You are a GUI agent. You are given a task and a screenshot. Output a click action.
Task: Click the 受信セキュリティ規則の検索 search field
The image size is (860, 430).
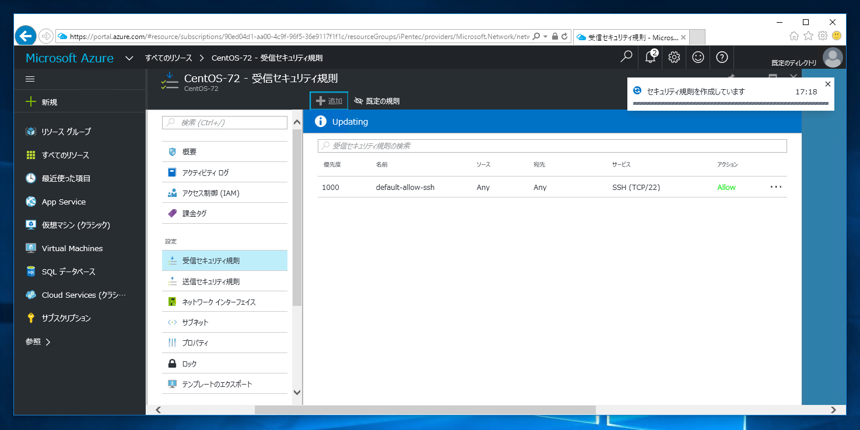(x=552, y=146)
